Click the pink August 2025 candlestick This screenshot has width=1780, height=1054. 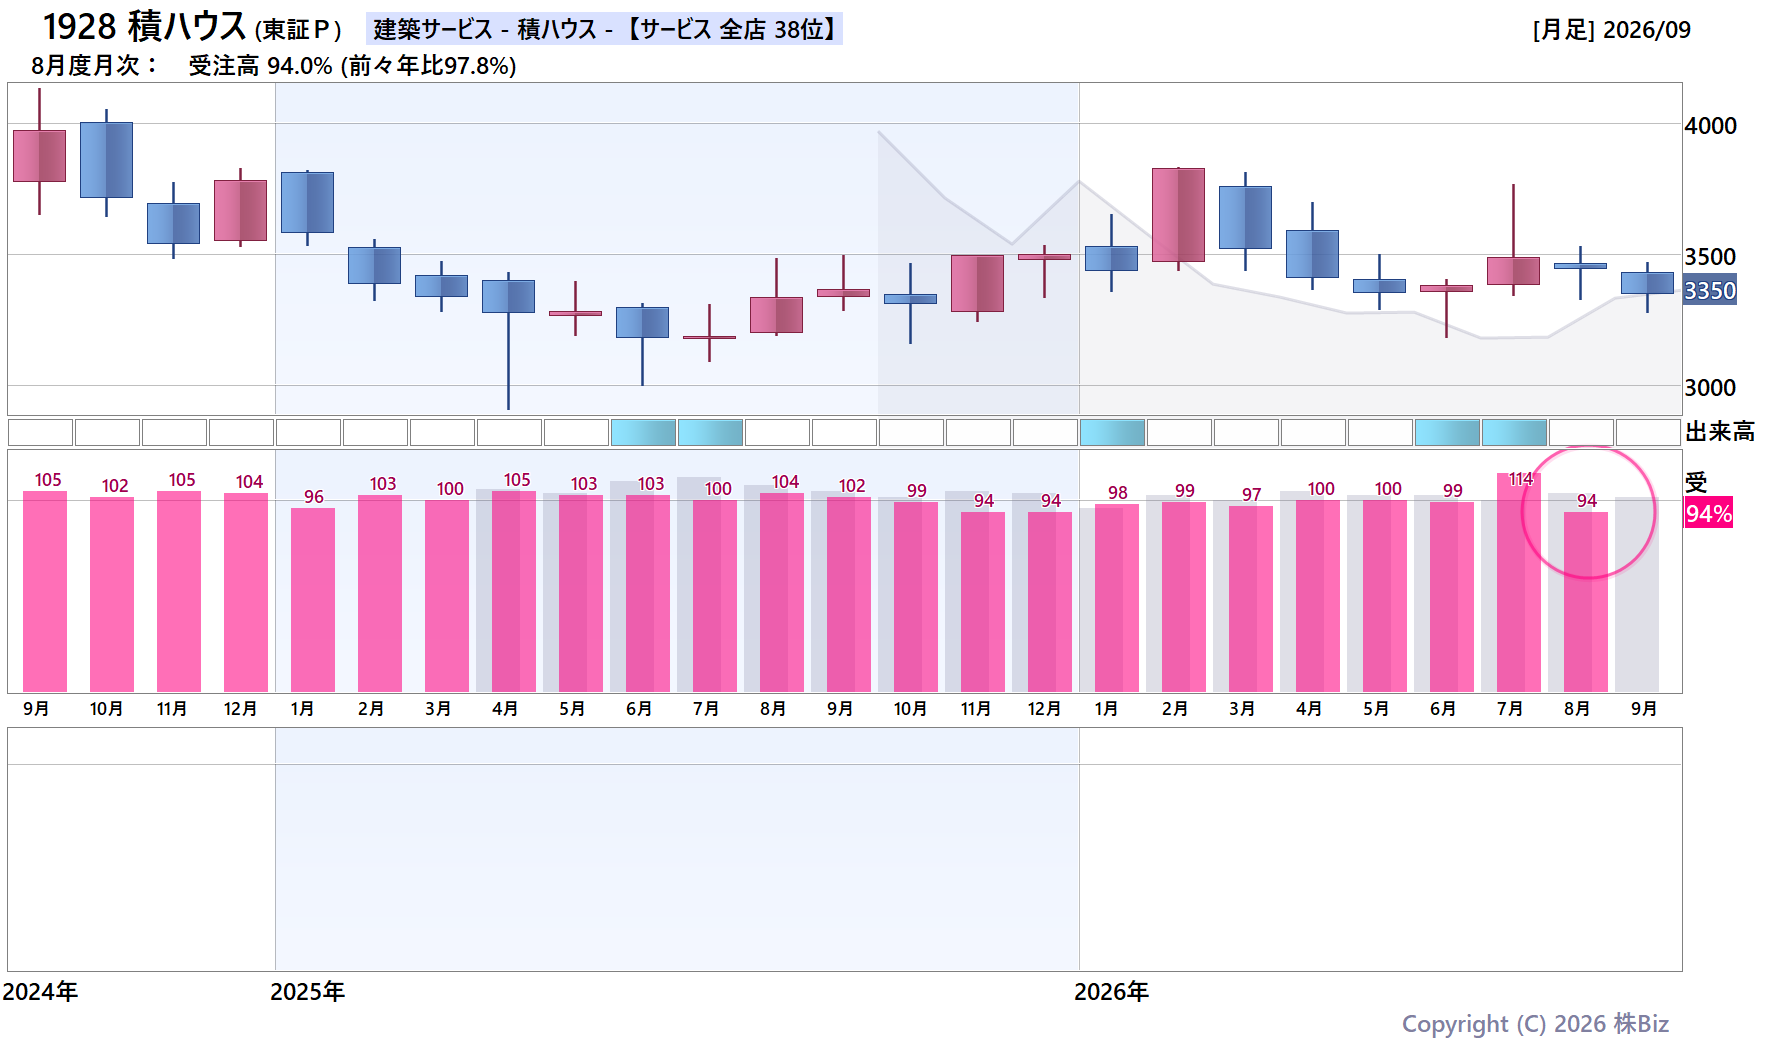[776, 315]
